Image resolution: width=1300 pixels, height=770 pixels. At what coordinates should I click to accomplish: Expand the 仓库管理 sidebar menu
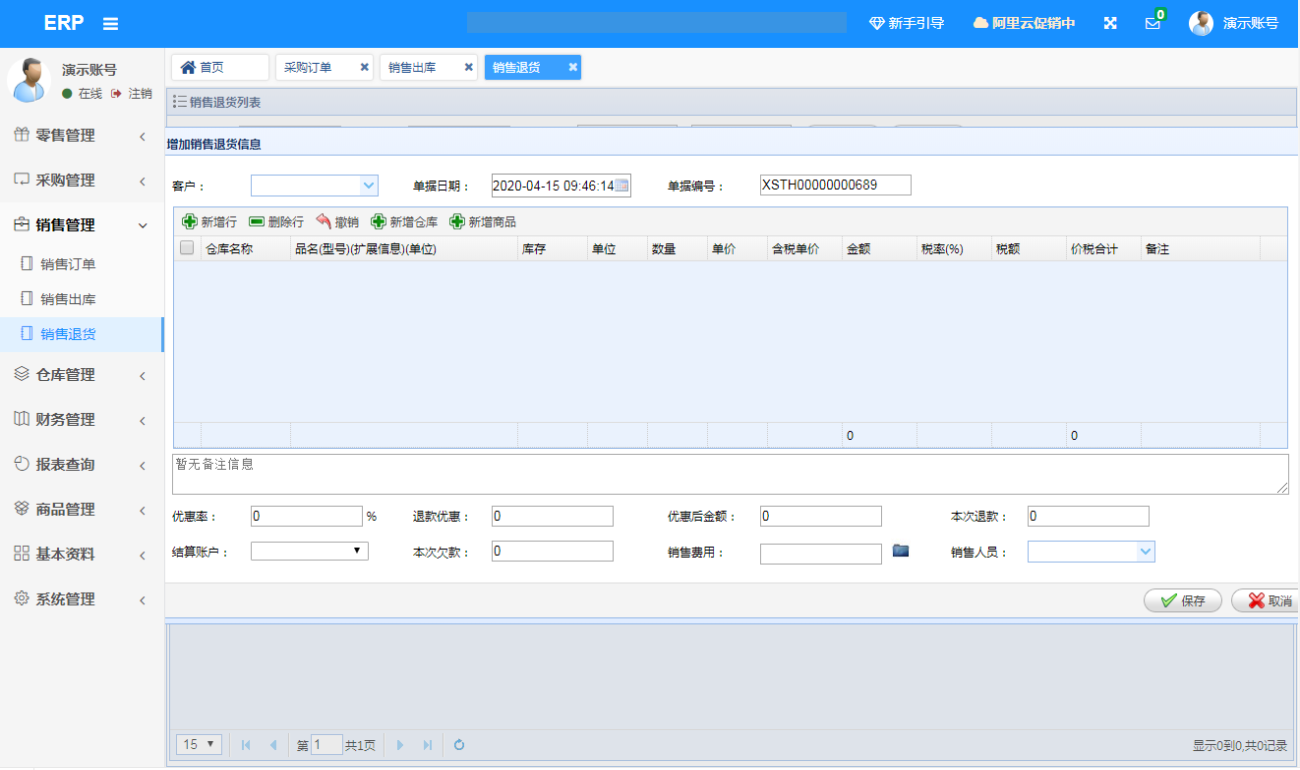[82, 374]
